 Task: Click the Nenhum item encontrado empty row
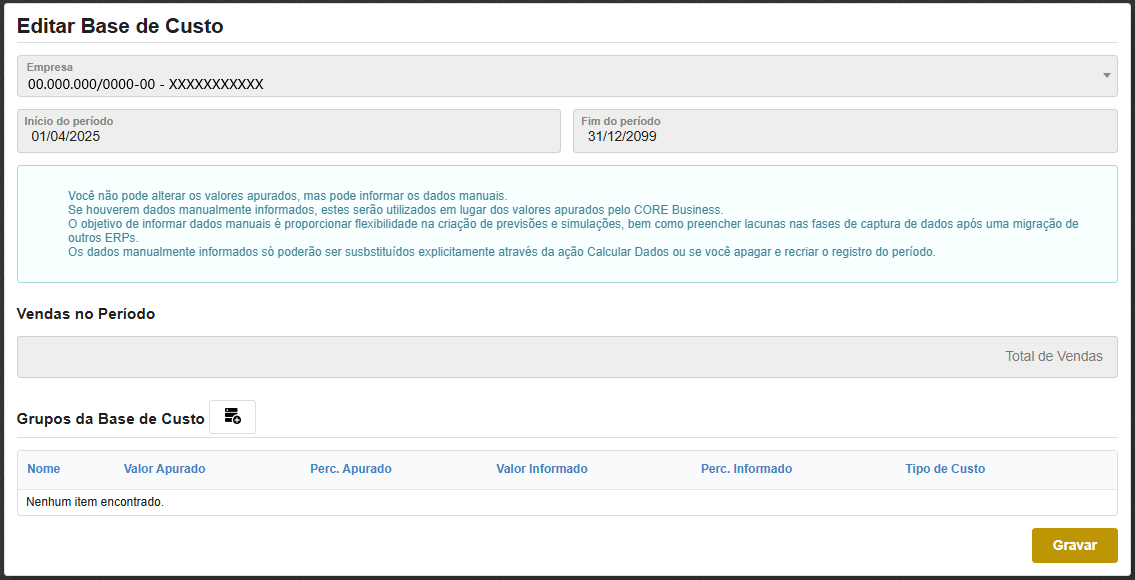pos(95,502)
